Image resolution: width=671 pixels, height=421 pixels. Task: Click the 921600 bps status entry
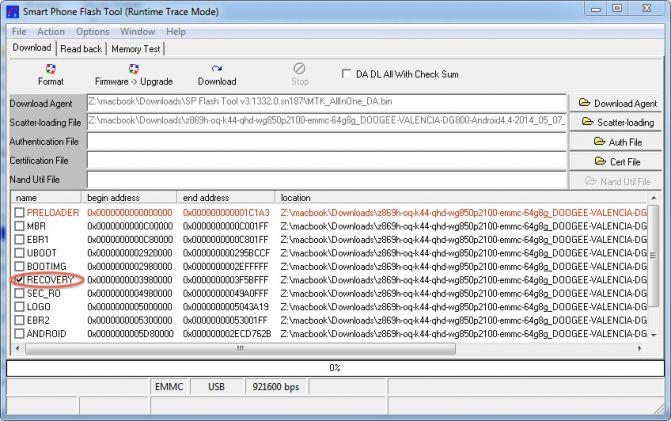276,387
